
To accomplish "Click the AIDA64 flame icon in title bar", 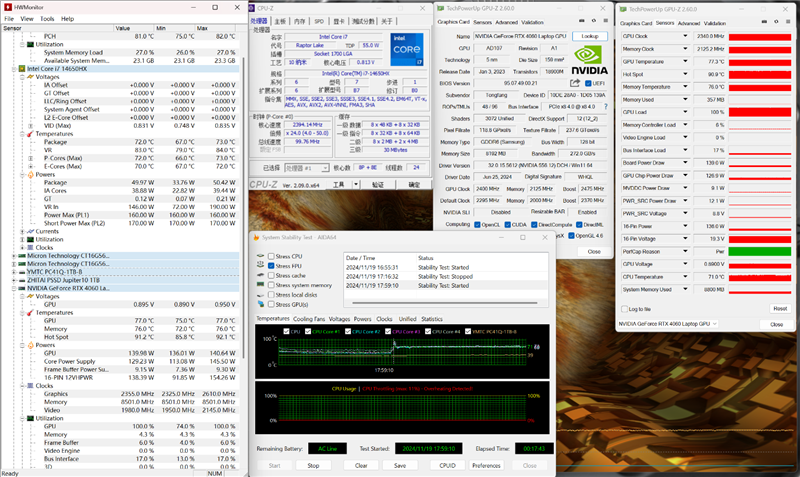I will click(257, 237).
